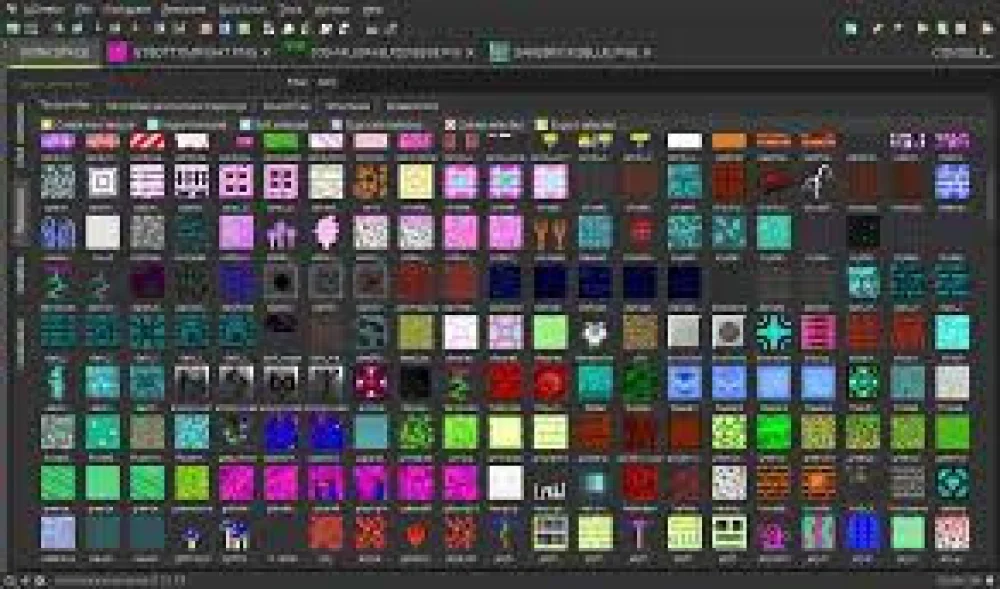Select the dark red circle with white dots
The height and width of the screenshot is (589, 1000).
371,382
